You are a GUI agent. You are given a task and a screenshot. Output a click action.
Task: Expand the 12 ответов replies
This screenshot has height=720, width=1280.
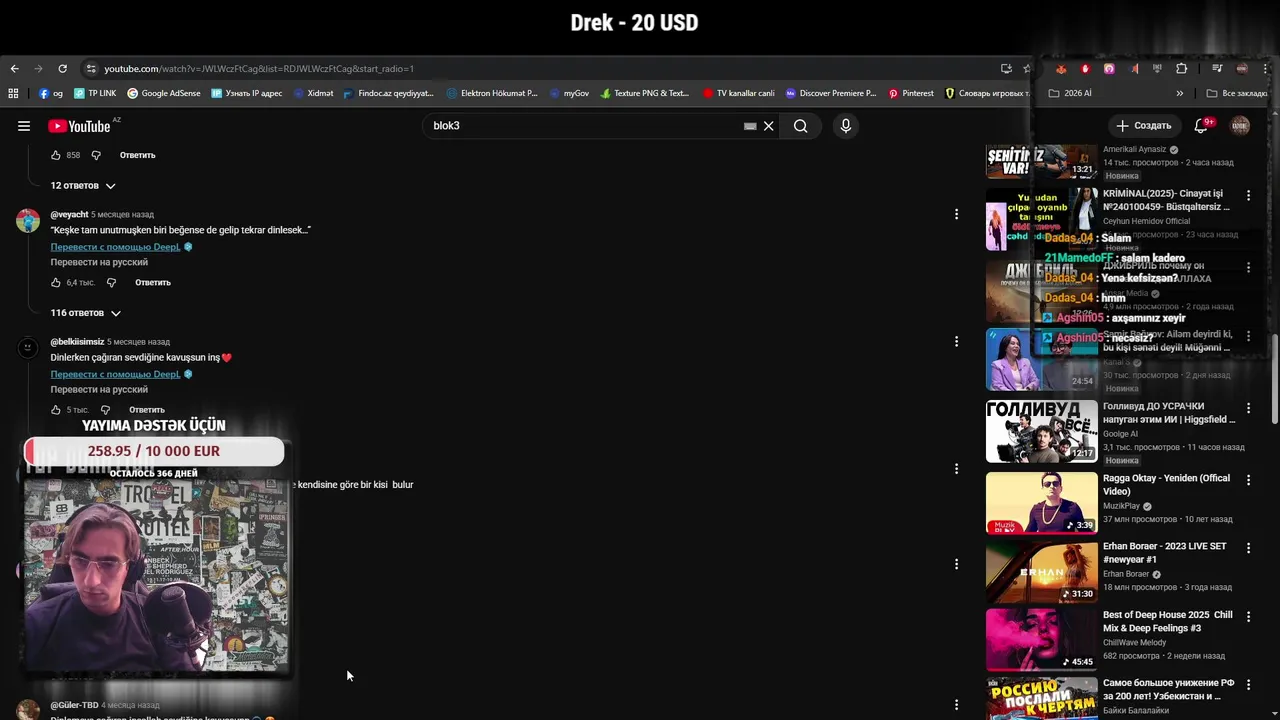[x=84, y=186]
